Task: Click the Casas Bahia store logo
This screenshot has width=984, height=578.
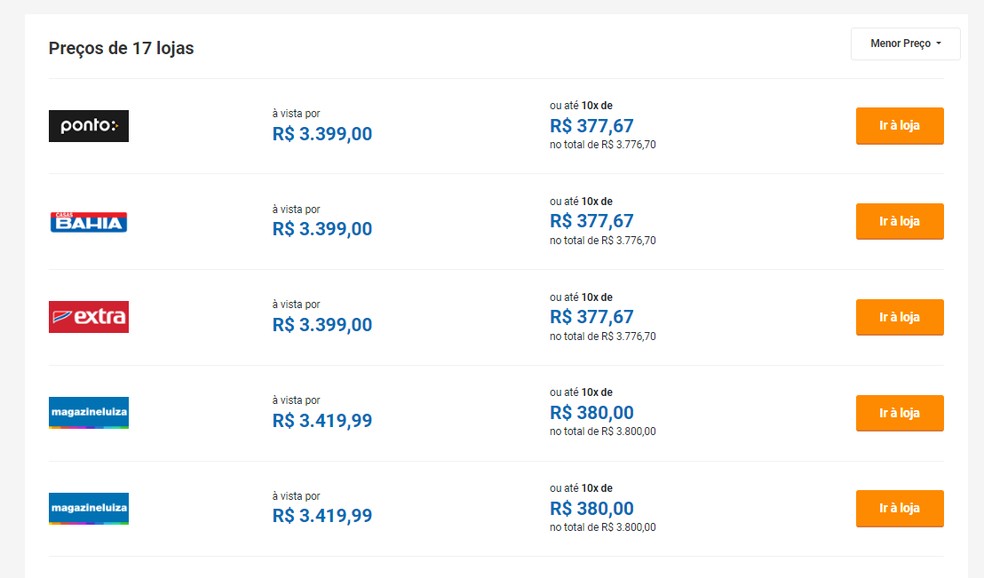Action: click(x=88, y=221)
